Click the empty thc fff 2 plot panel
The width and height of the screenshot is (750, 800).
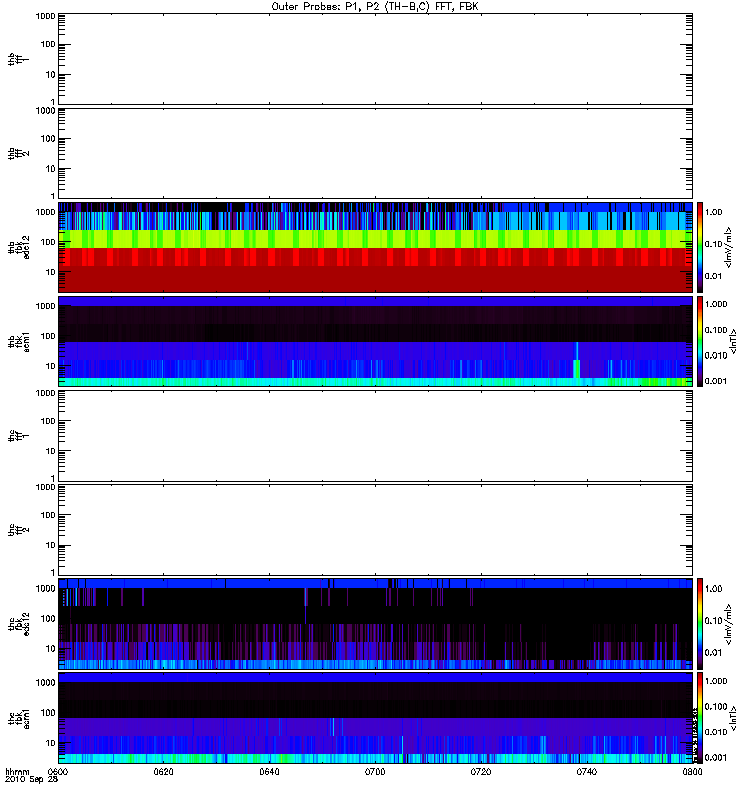point(375,530)
